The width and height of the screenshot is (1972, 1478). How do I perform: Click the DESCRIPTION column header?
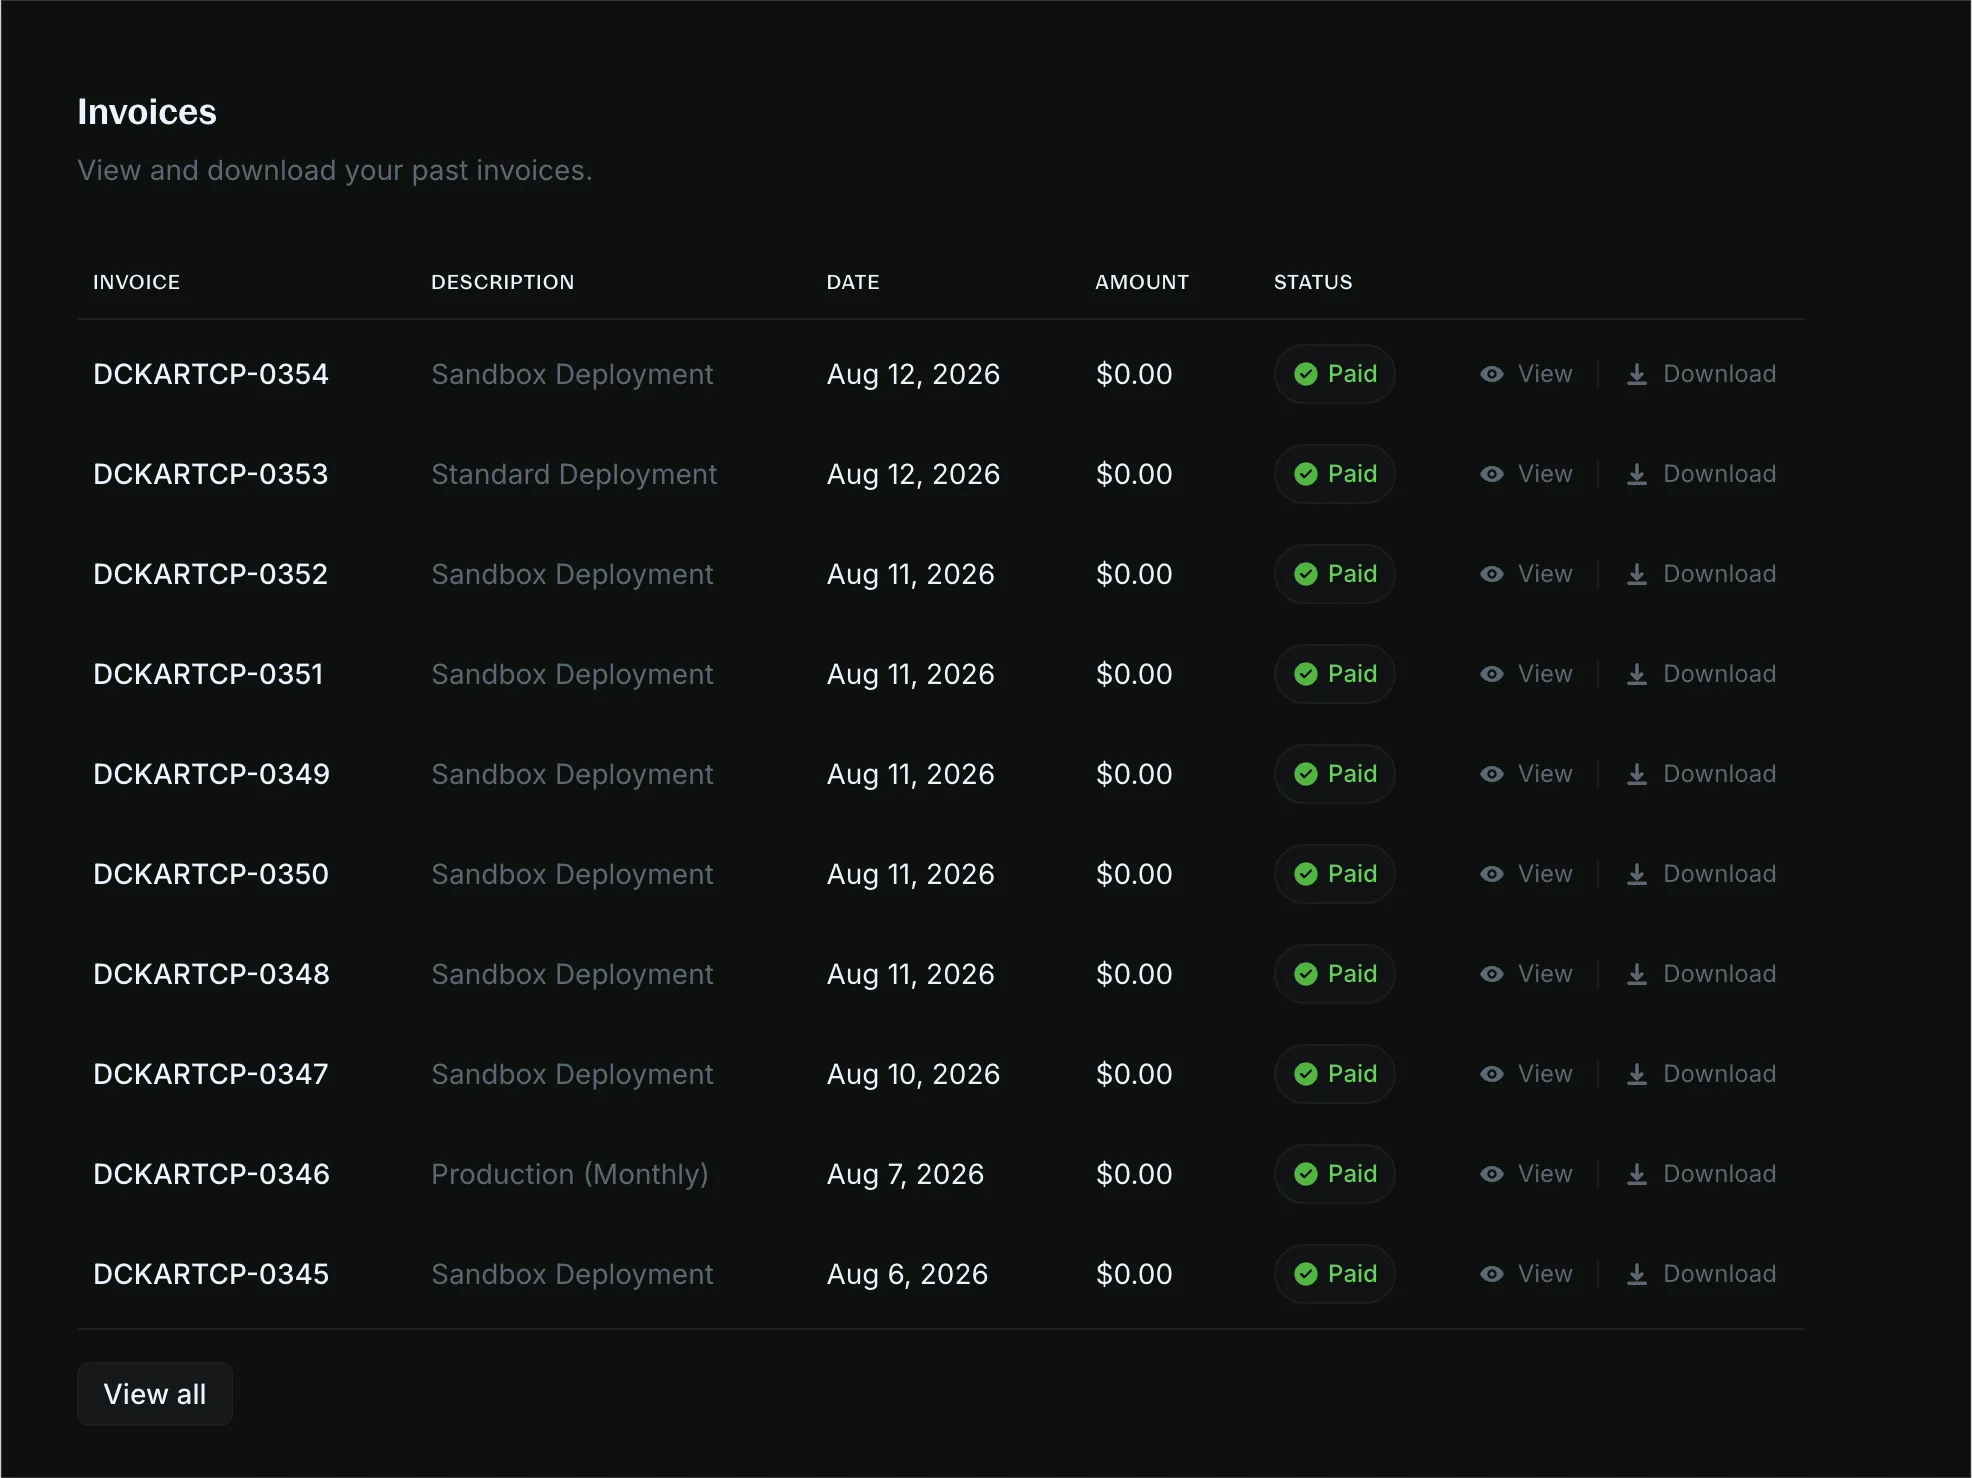tap(503, 282)
